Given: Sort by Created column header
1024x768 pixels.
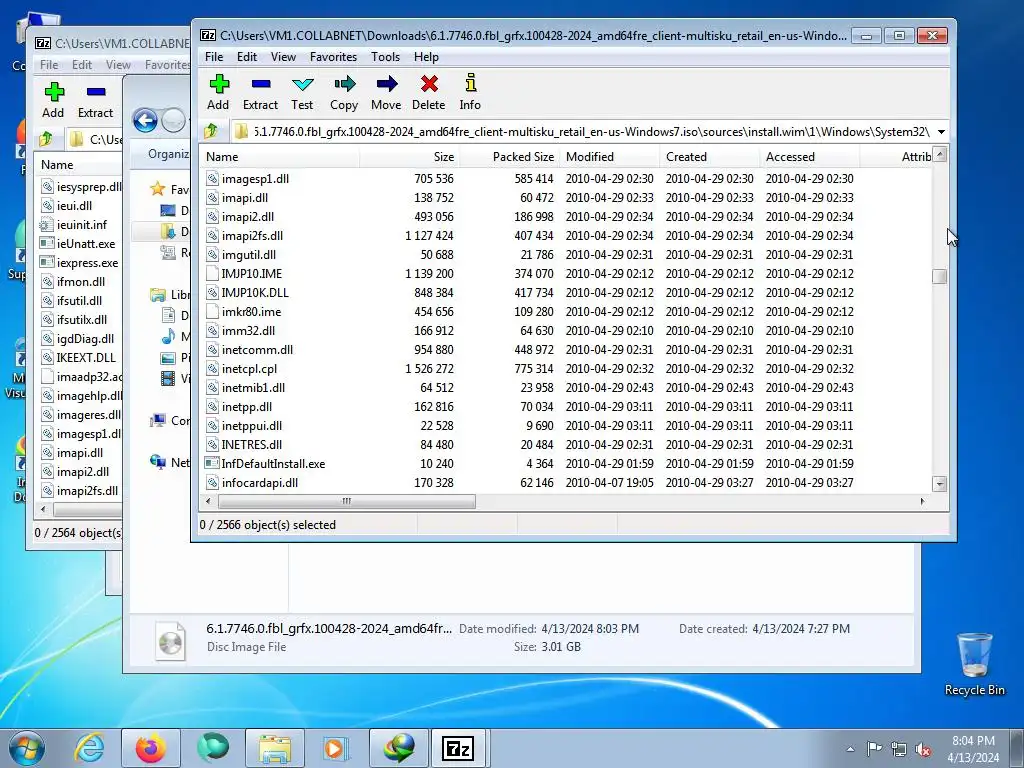Looking at the screenshot, I should pos(709,157).
